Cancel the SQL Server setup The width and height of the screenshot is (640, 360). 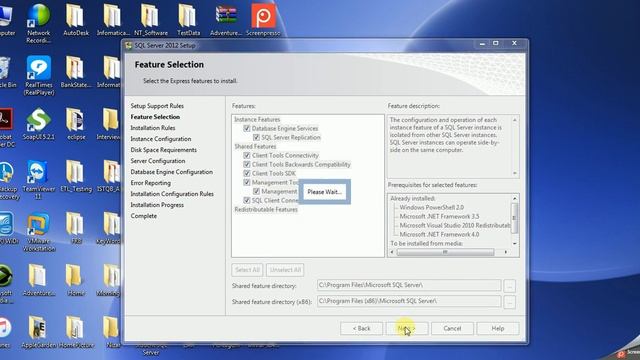(452, 328)
